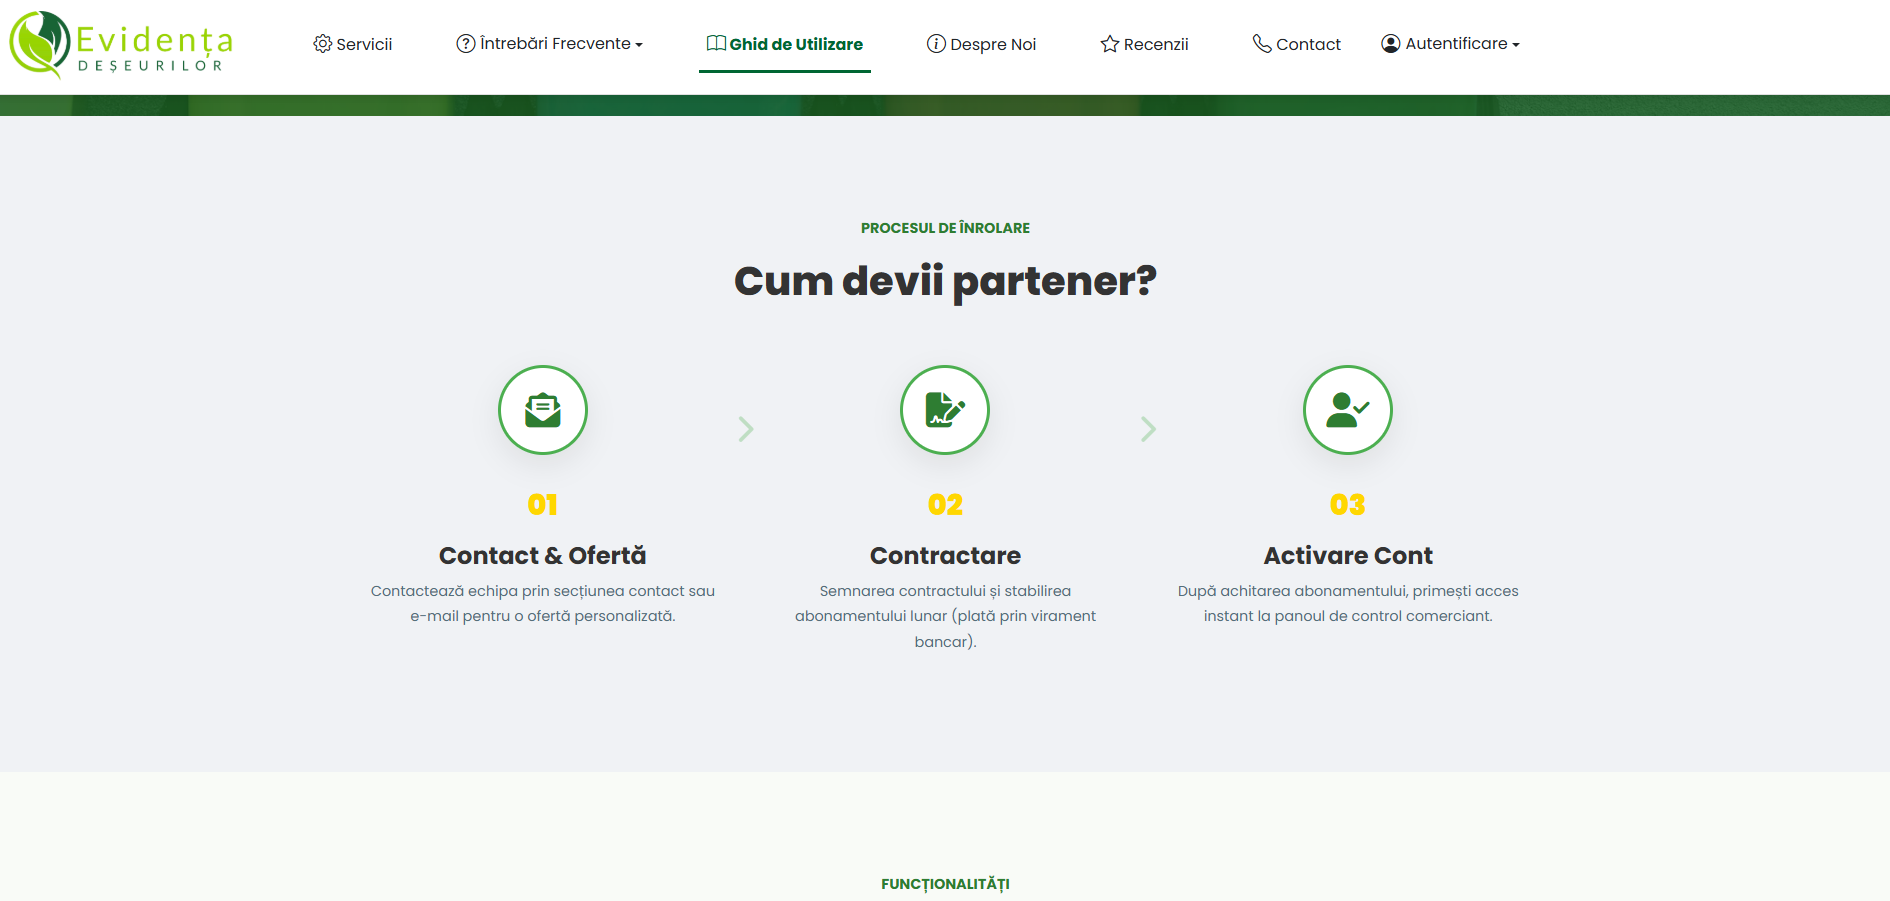Click the "Contractare" heading
The image size is (1890, 901).
pos(945,556)
